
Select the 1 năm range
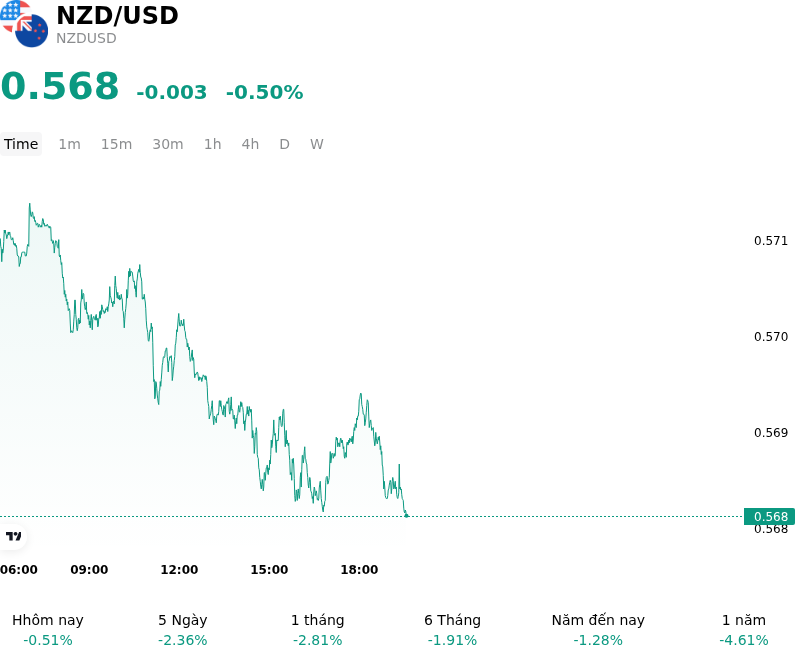pyautogui.click(x=744, y=630)
